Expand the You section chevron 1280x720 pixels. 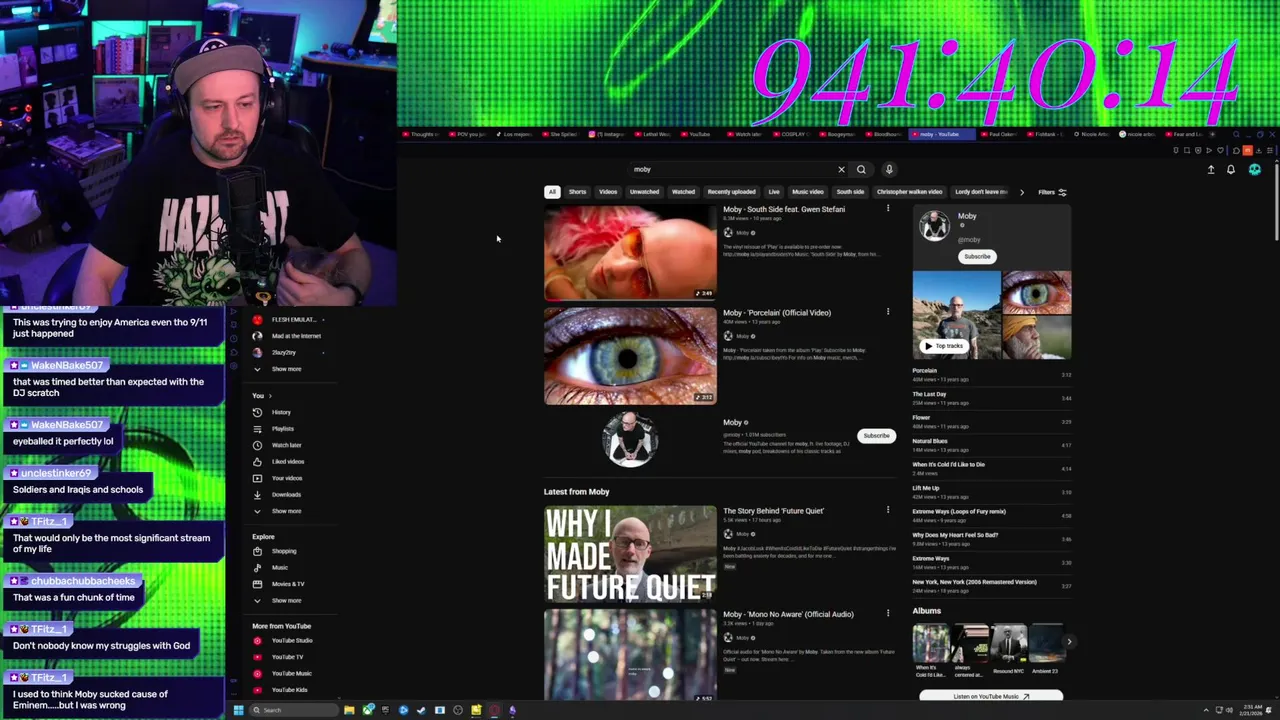[269, 396]
